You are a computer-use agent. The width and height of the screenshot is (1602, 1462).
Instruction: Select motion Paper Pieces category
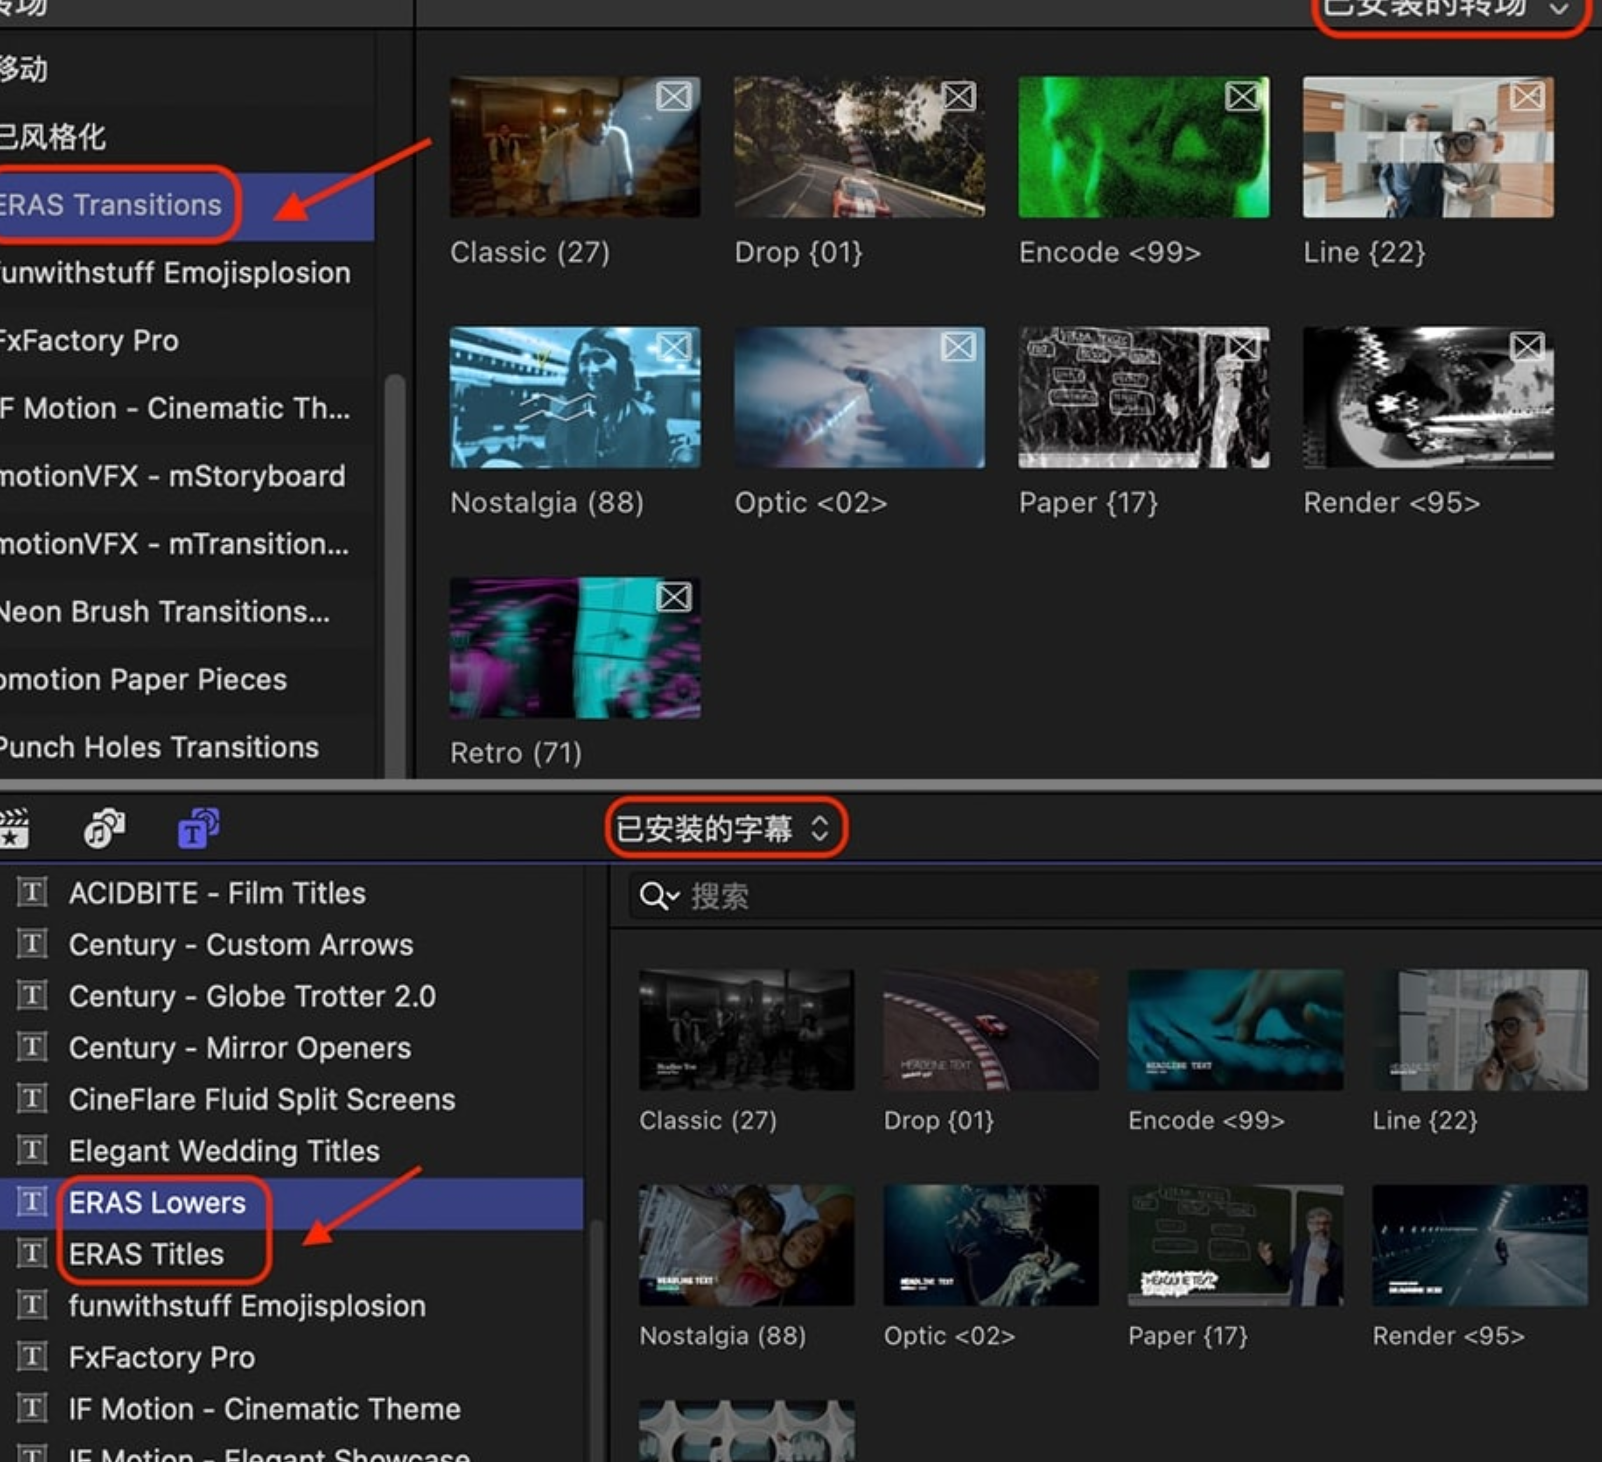click(187, 680)
